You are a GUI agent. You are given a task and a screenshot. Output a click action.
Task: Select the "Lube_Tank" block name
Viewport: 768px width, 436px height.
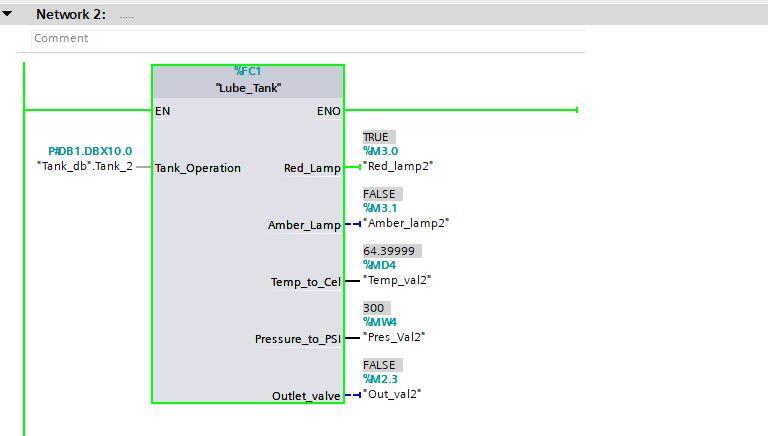[248, 88]
